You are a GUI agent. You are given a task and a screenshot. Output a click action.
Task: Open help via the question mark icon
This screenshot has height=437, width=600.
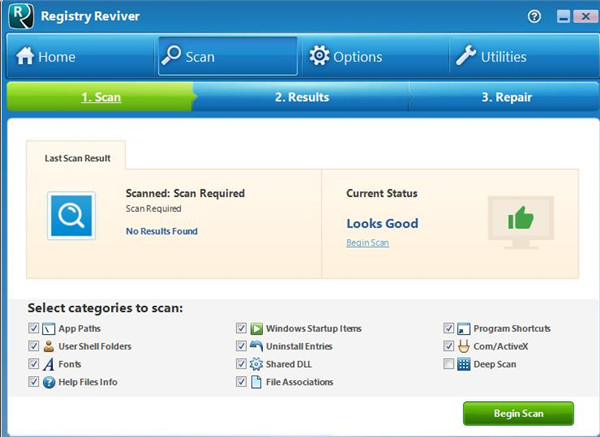pos(534,16)
